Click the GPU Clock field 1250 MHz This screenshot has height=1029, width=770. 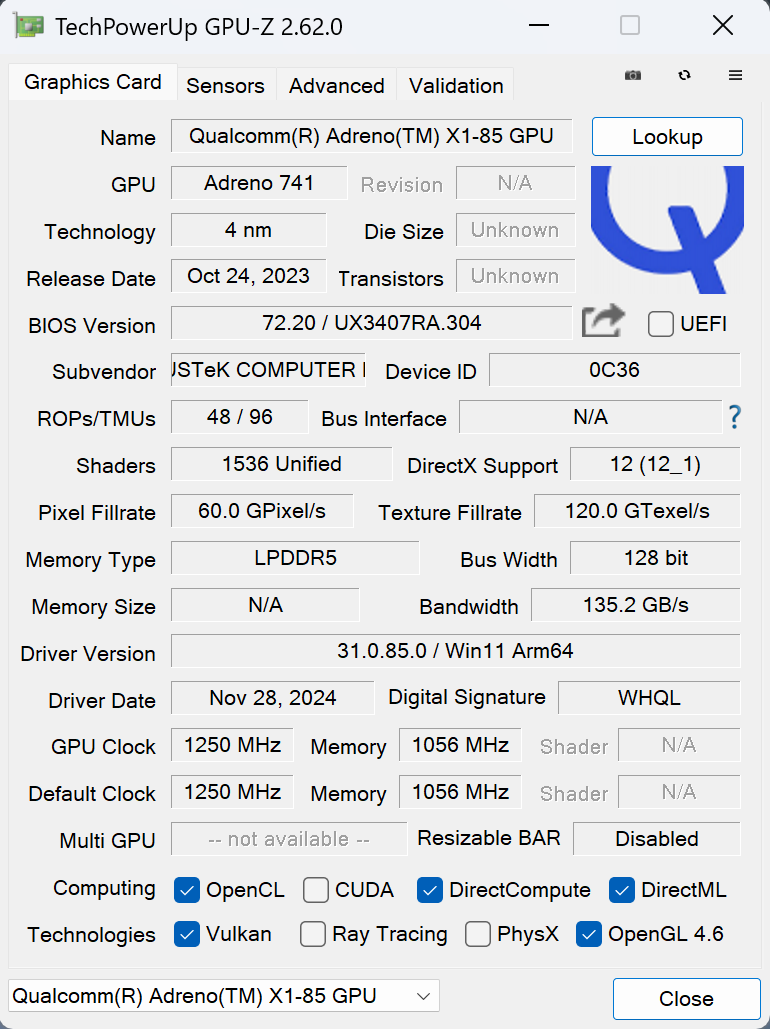click(x=232, y=745)
